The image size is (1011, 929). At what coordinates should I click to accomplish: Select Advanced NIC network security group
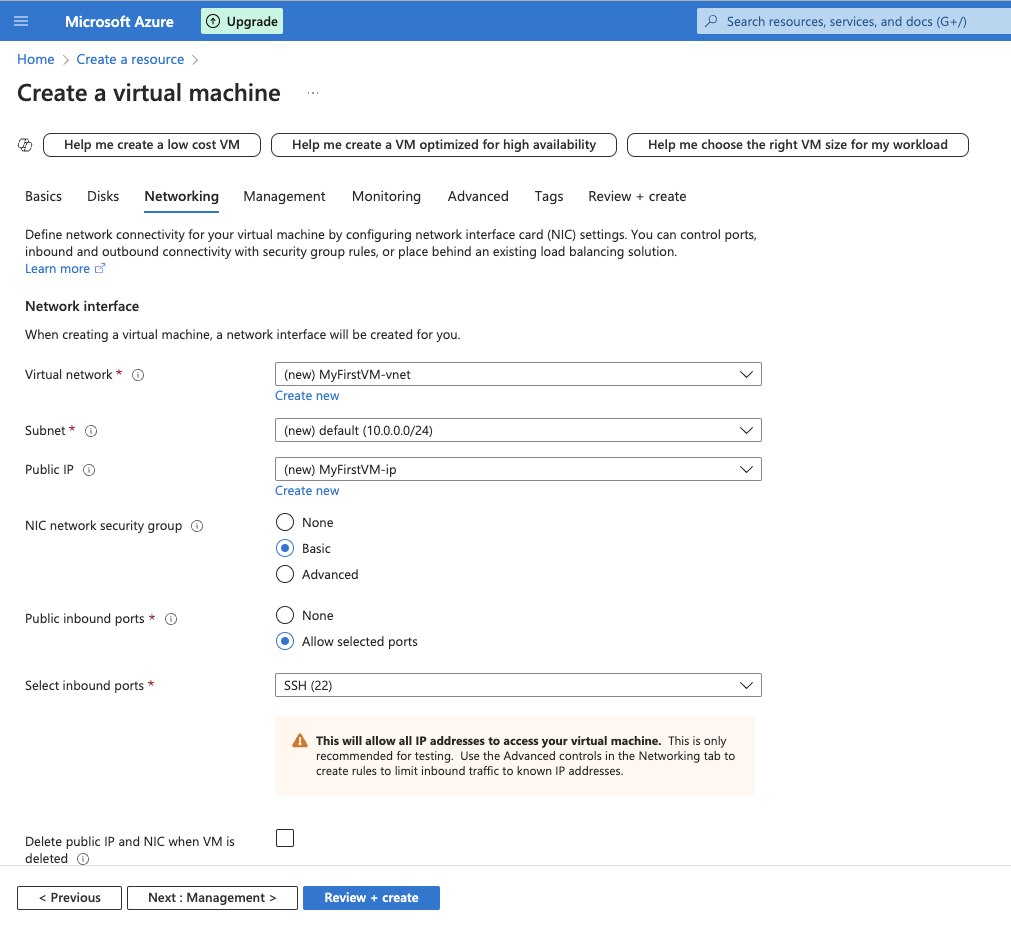[x=284, y=574]
